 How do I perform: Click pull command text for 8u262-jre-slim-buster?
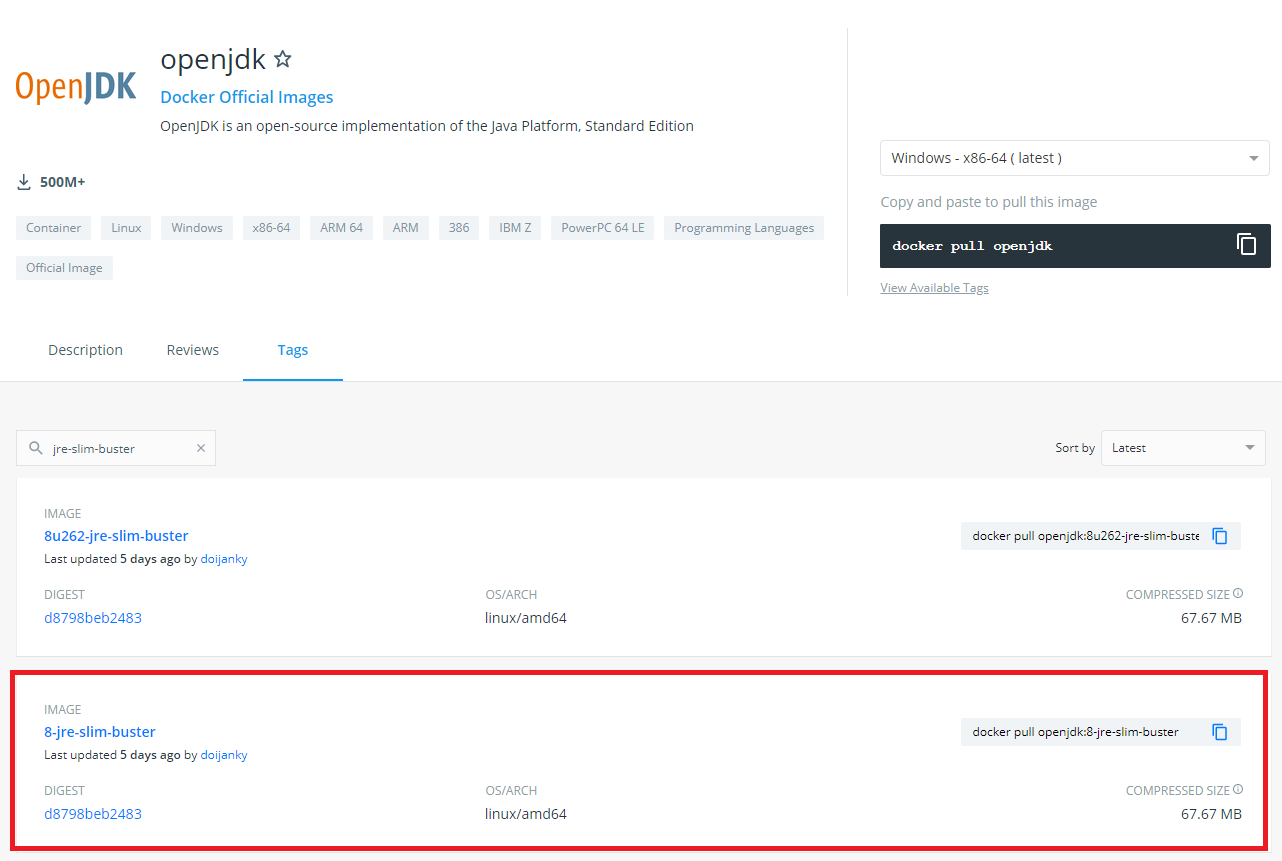tap(1085, 536)
